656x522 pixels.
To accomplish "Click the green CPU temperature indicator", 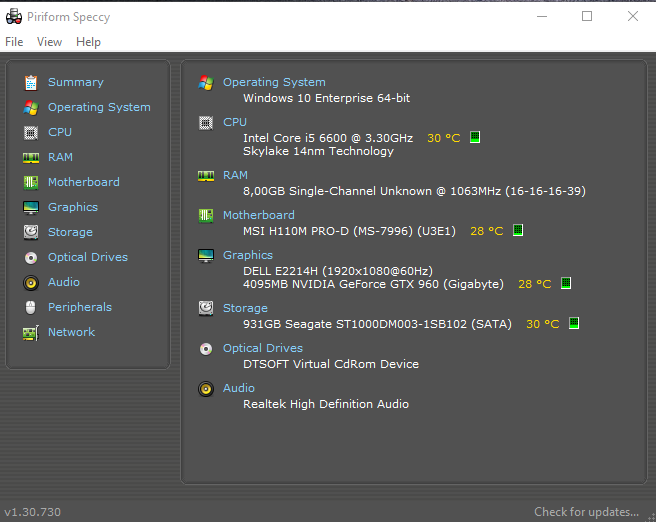I will coord(475,138).
